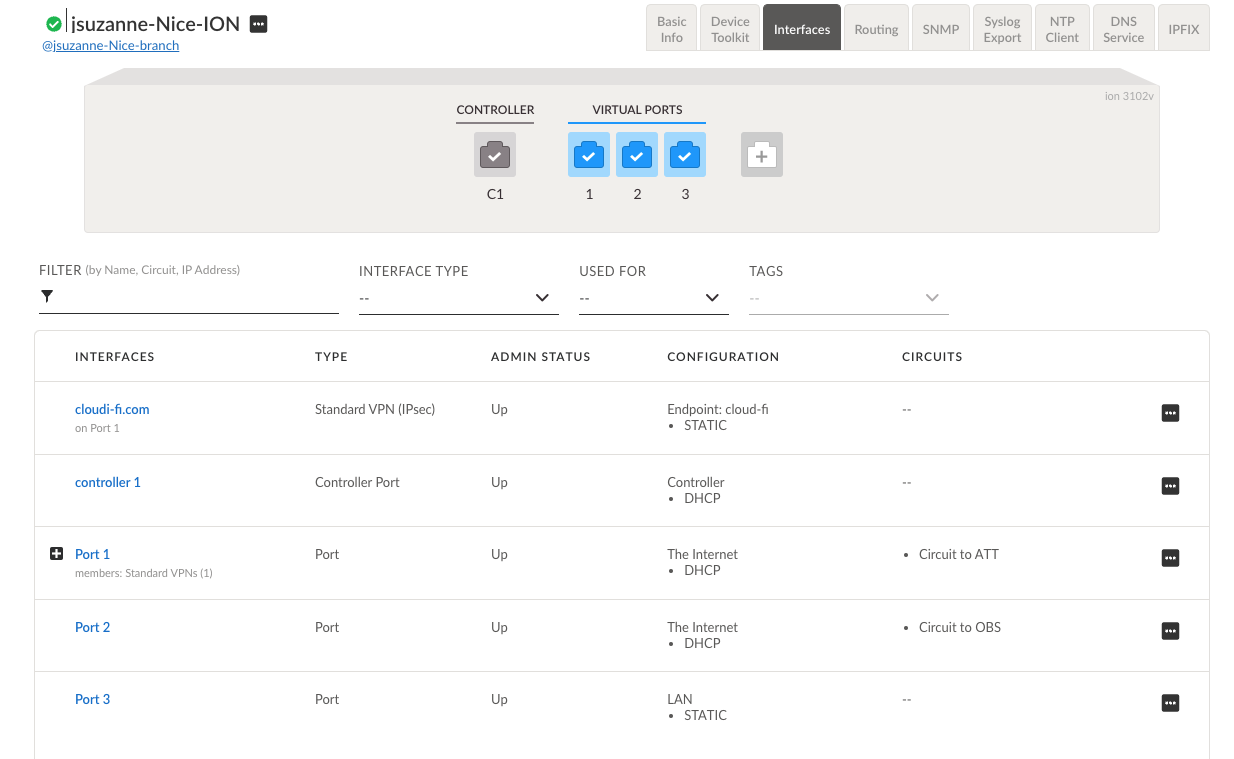Open the Port 3 interface details
Viewport: 1234px width, 759px height.
pos(92,699)
